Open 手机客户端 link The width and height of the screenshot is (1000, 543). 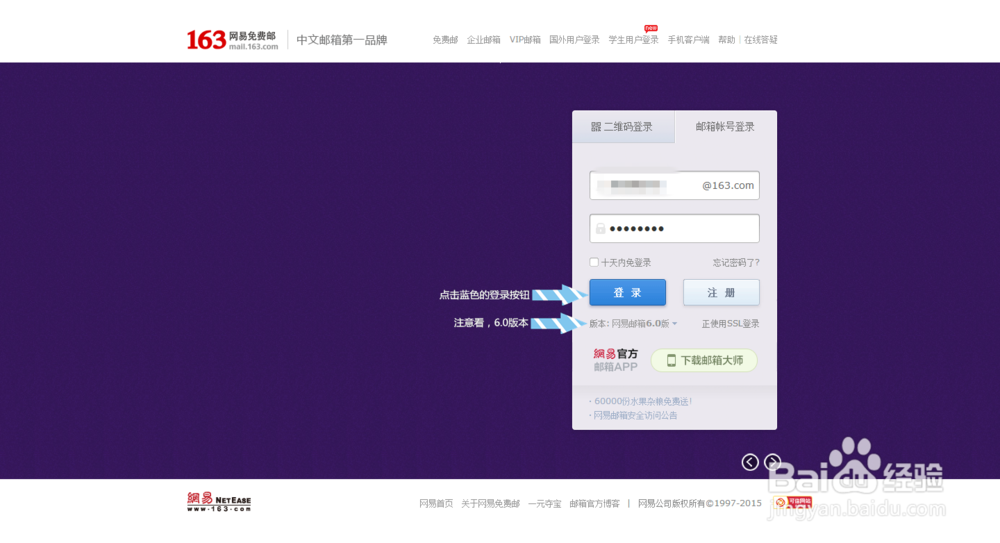(x=688, y=40)
